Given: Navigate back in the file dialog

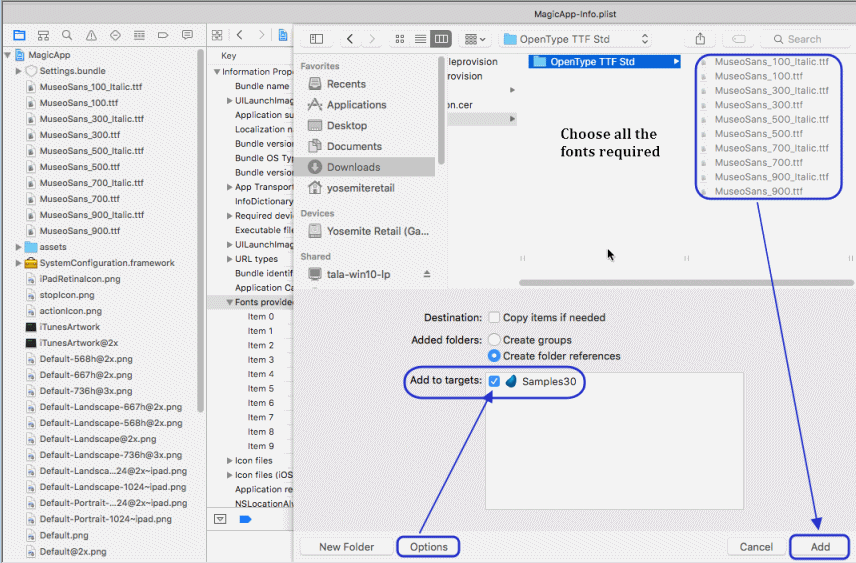Looking at the screenshot, I should [350, 39].
